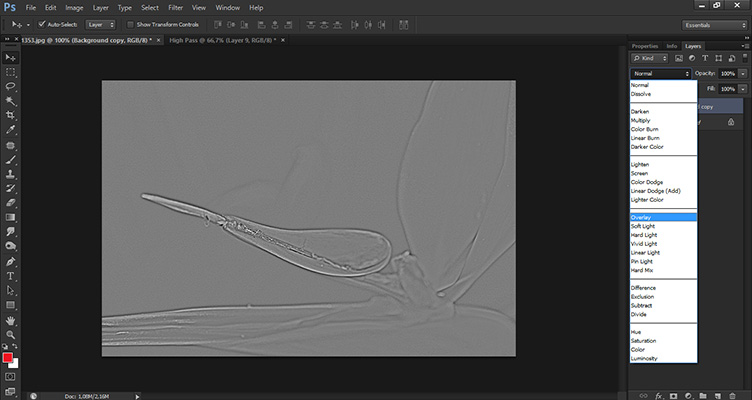Uncheck the Auto-Select checkbox
The image size is (752, 400).
point(41,24)
